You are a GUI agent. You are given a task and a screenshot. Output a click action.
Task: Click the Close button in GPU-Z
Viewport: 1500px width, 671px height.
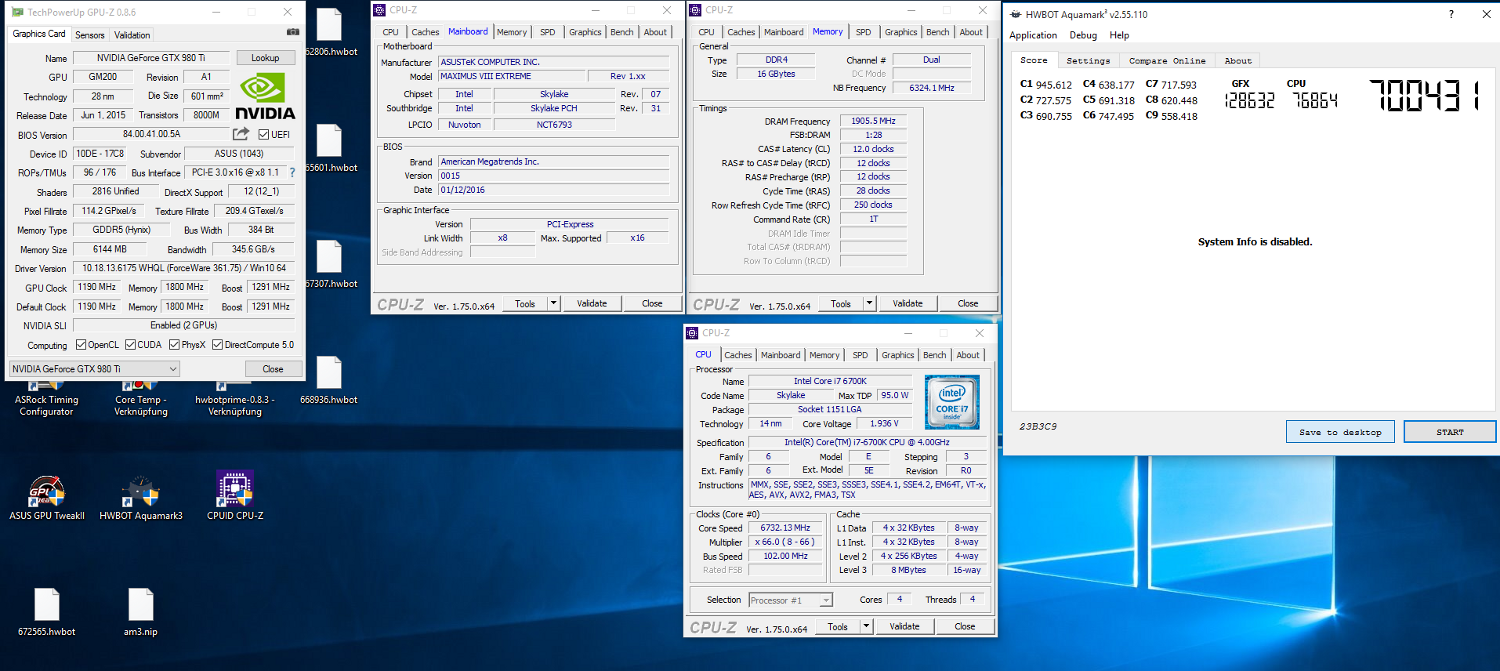pos(273,369)
